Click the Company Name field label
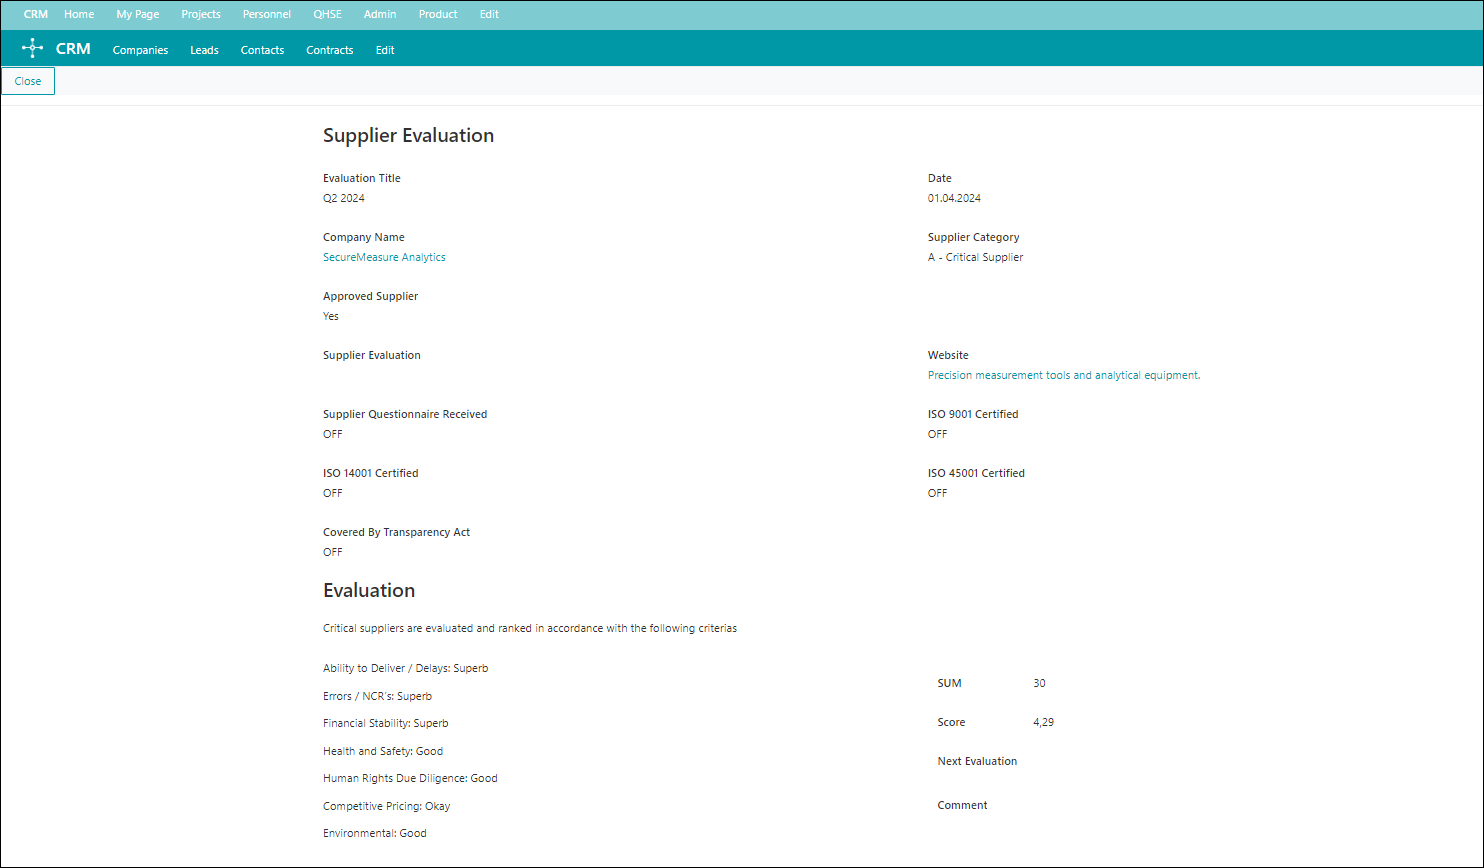This screenshot has height=868, width=1484. click(x=364, y=237)
